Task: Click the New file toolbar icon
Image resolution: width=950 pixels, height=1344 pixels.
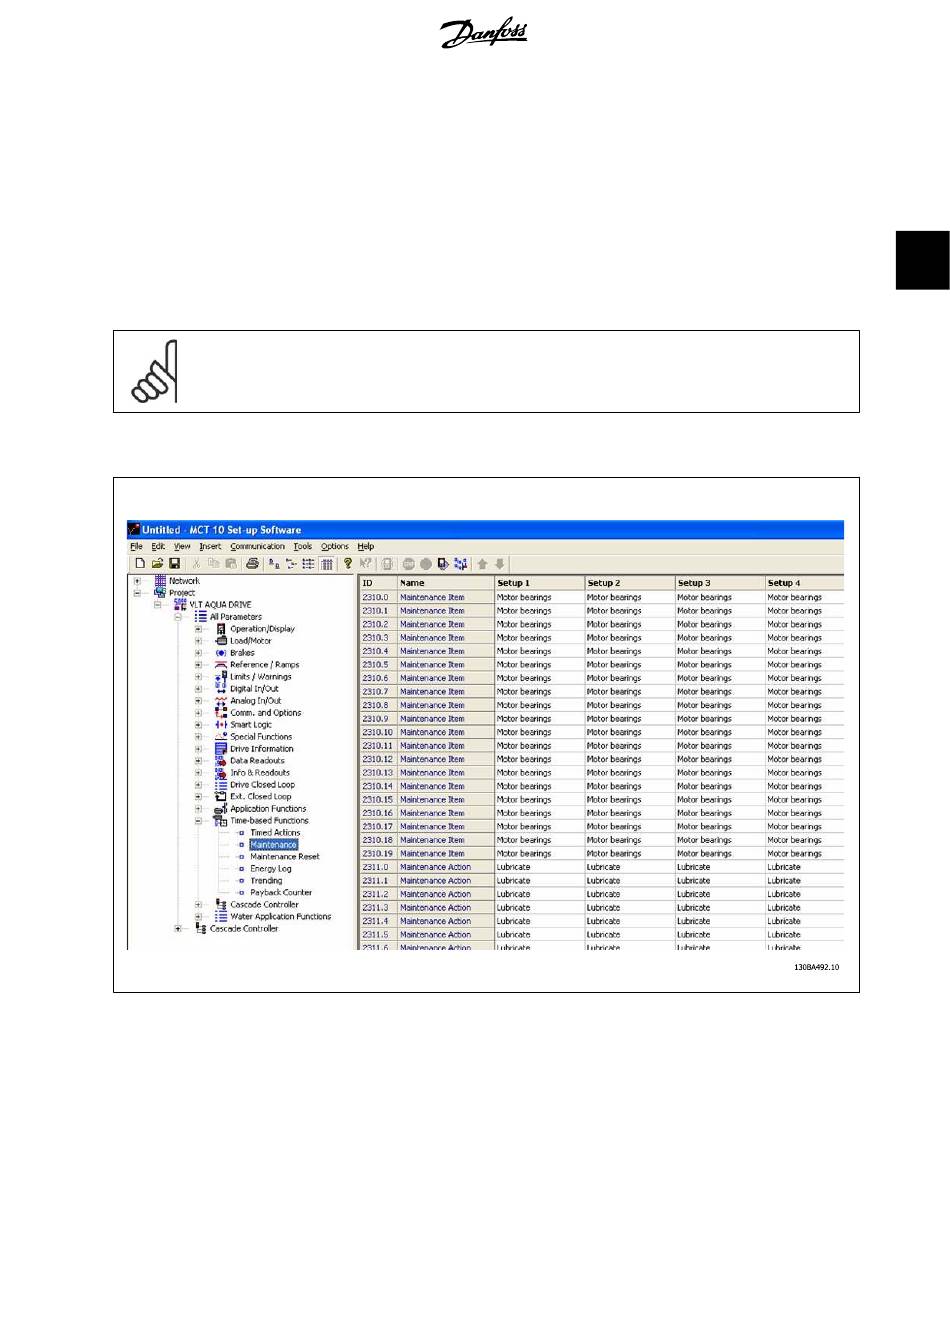Action: tap(140, 564)
